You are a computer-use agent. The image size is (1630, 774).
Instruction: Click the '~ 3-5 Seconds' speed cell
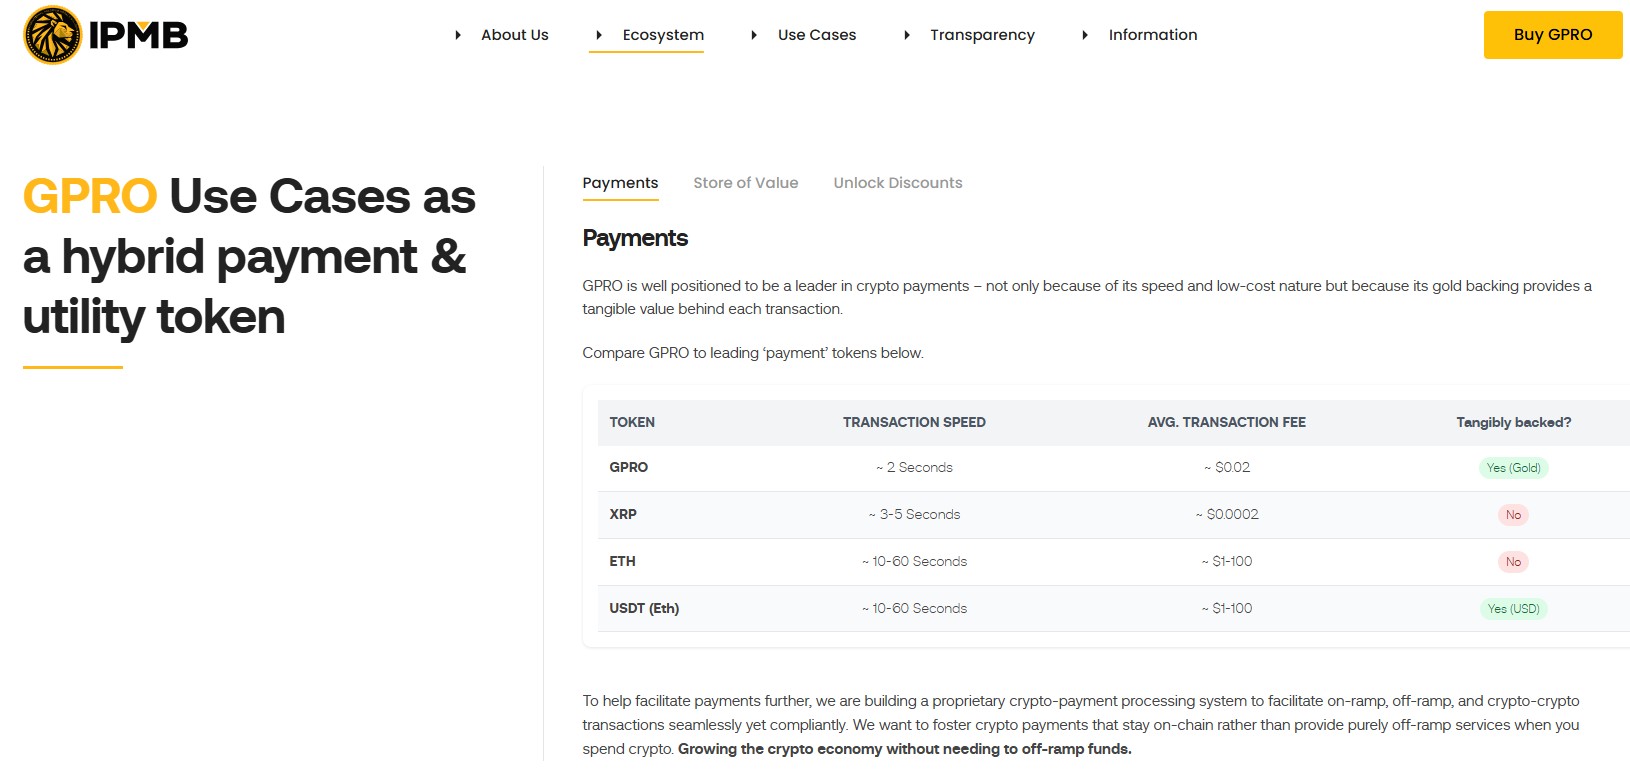pyautogui.click(x=914, y=514)
